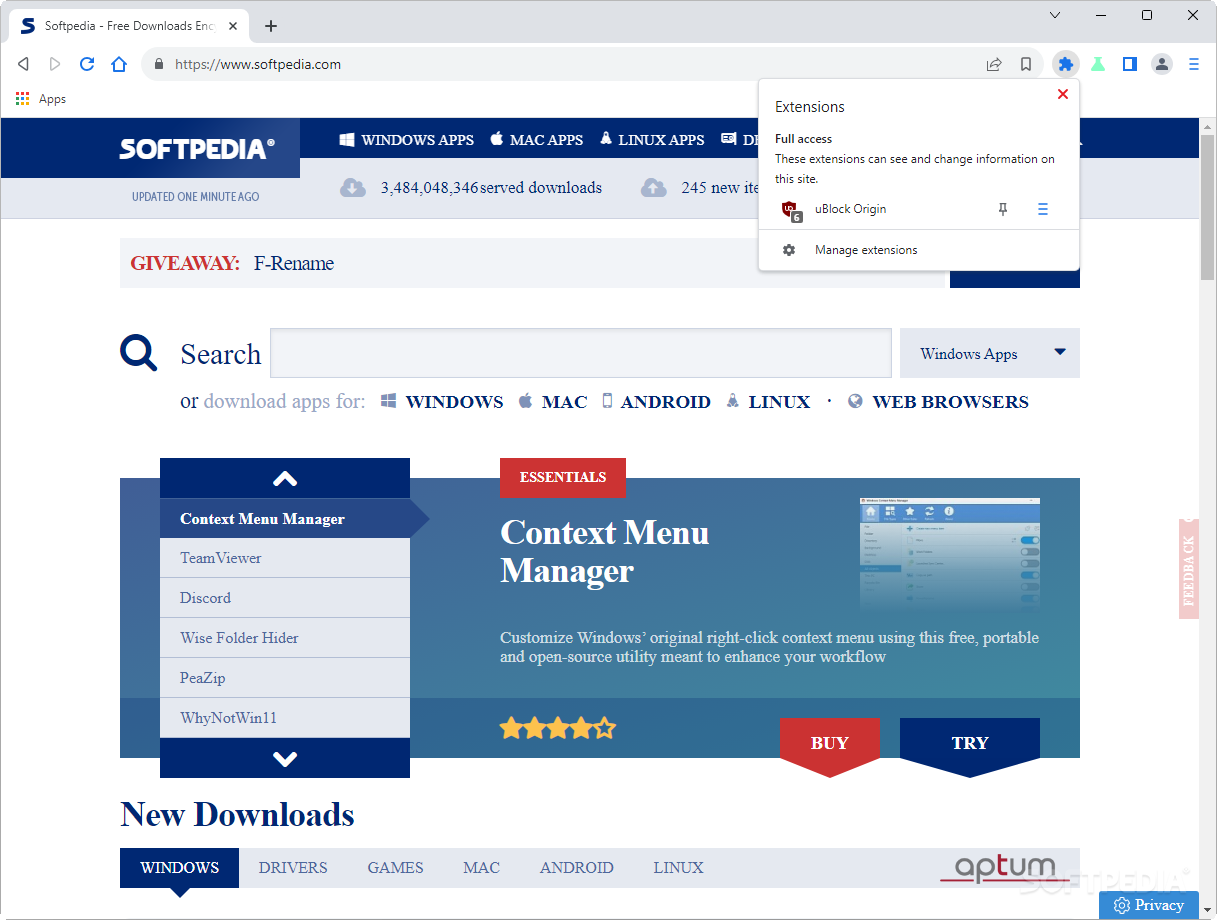Click the star rating for Context Menu Manager

[x=558, y=728]
